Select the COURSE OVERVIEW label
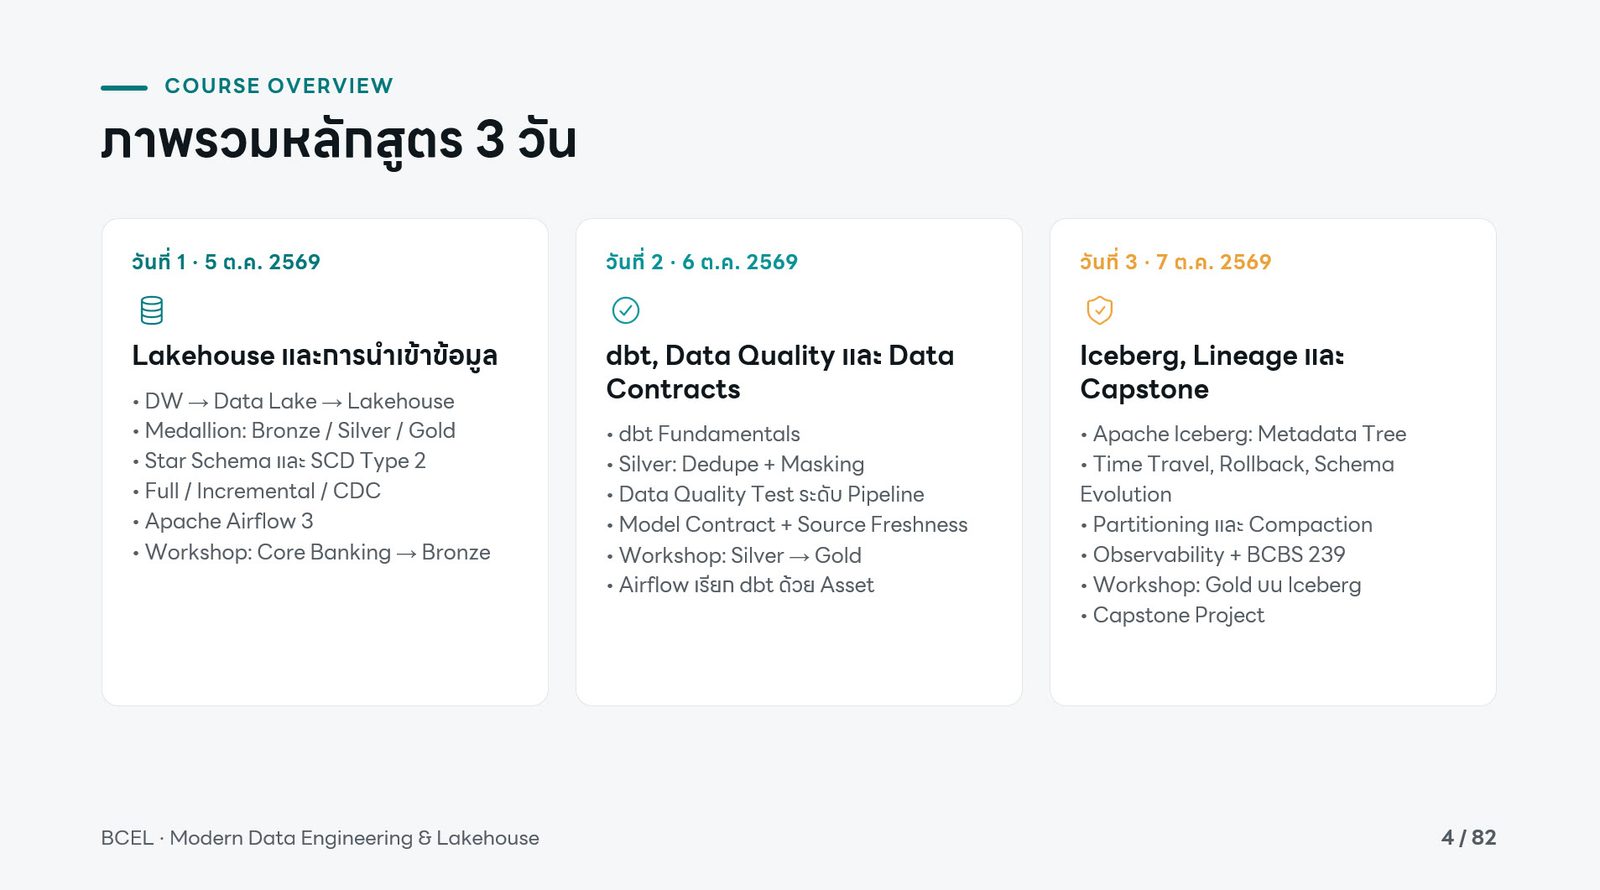Viewport: 1600px width, 890px height. tap(279, 86)
